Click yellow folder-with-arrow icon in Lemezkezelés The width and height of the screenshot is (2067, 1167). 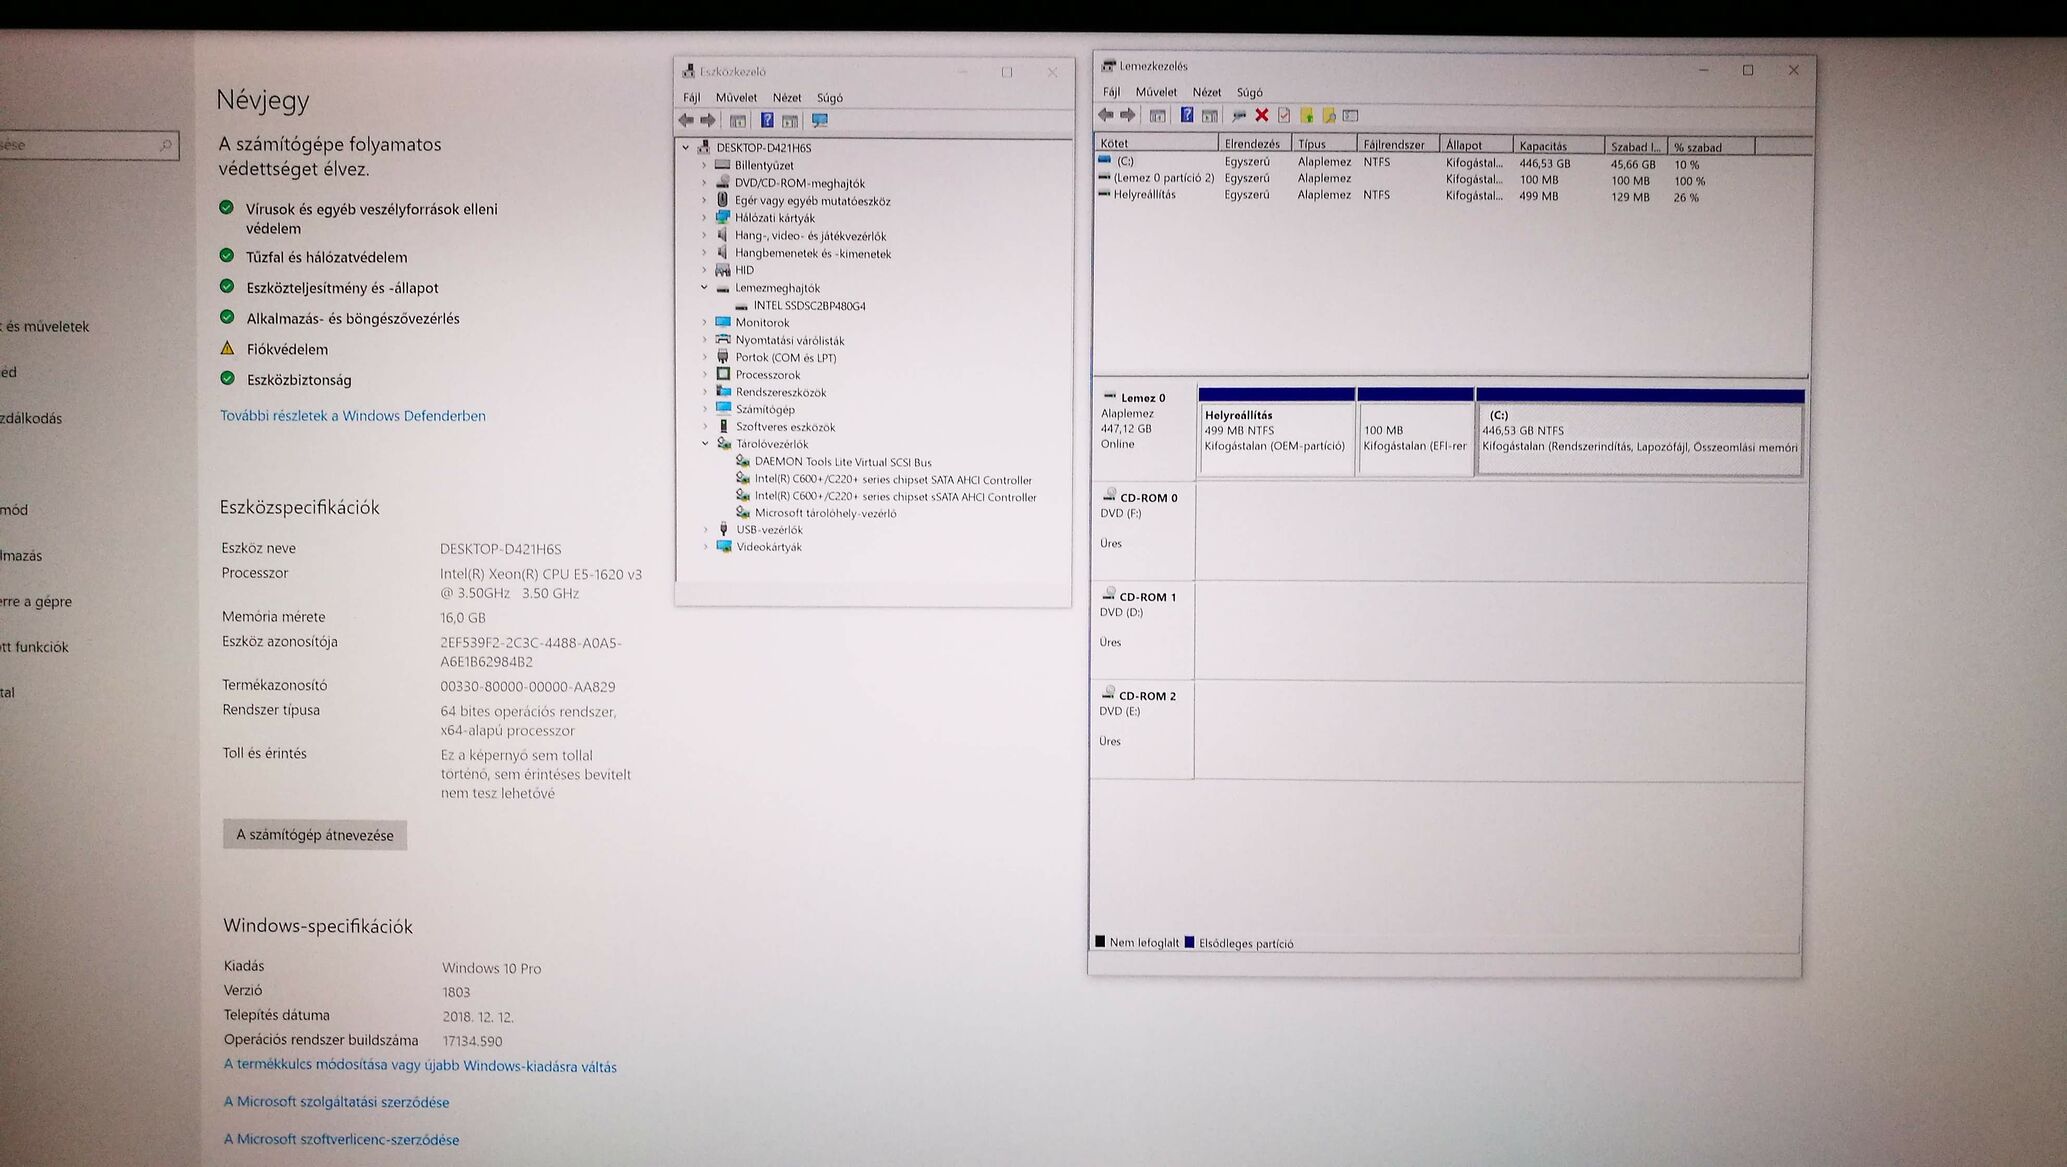point(1307,116)
